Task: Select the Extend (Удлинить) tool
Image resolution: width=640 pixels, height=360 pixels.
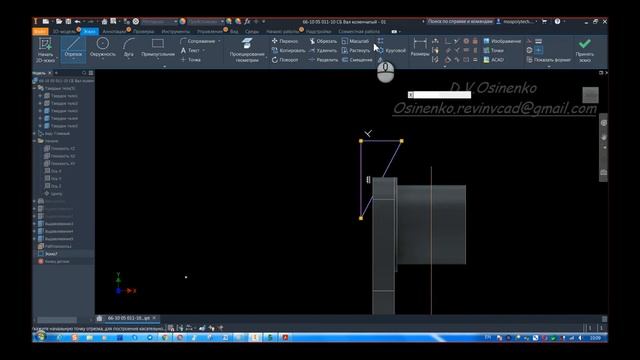Action: click(323, 50)
